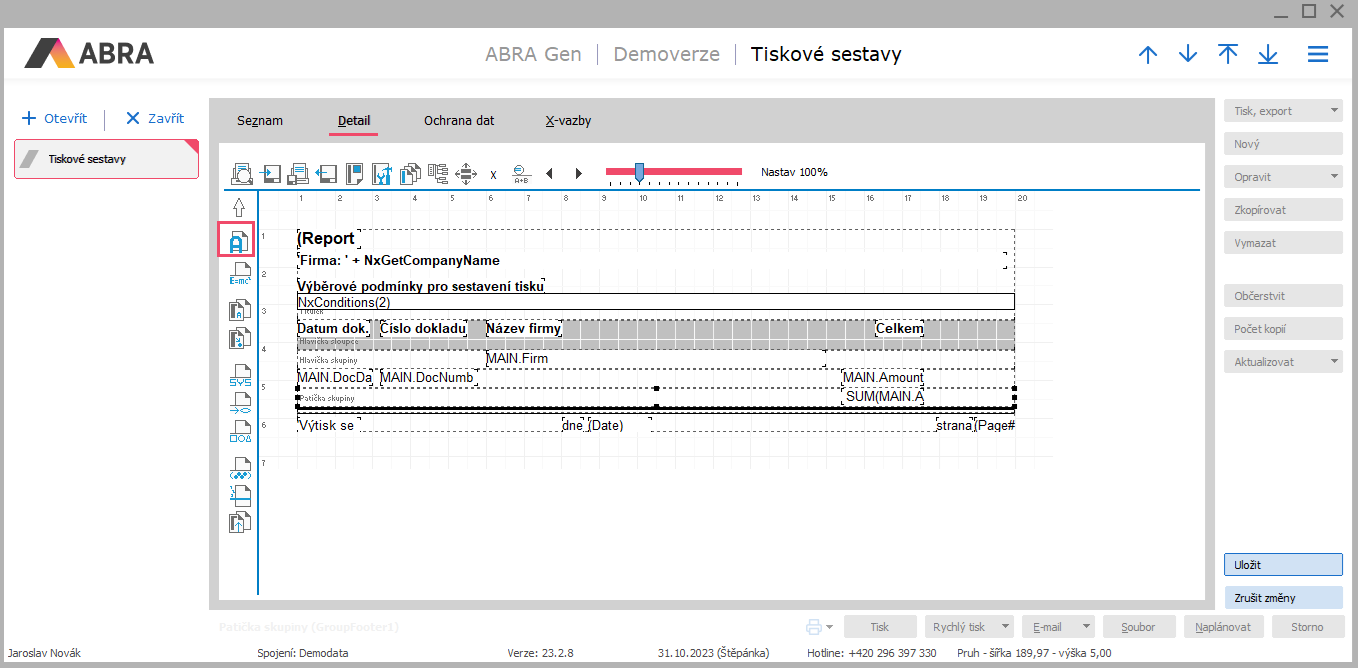Select the shapes object tool
This screenshot has width=1358, height=668.
coord(240,431)
